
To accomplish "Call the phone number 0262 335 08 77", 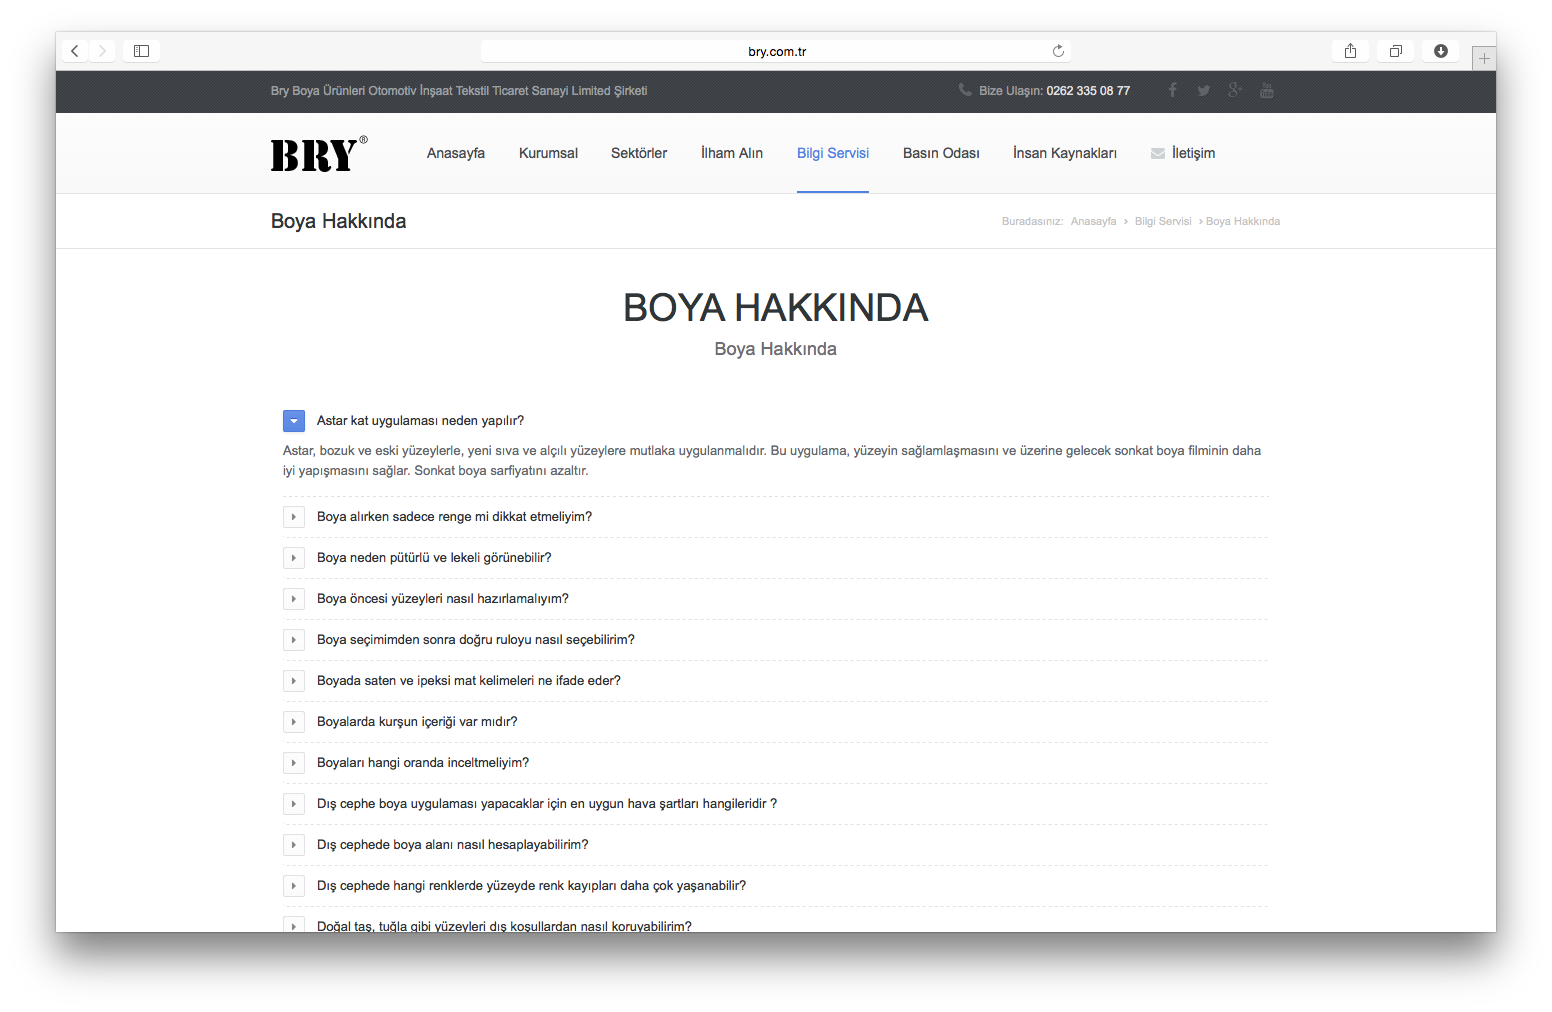I will [x=1088, y=90].
